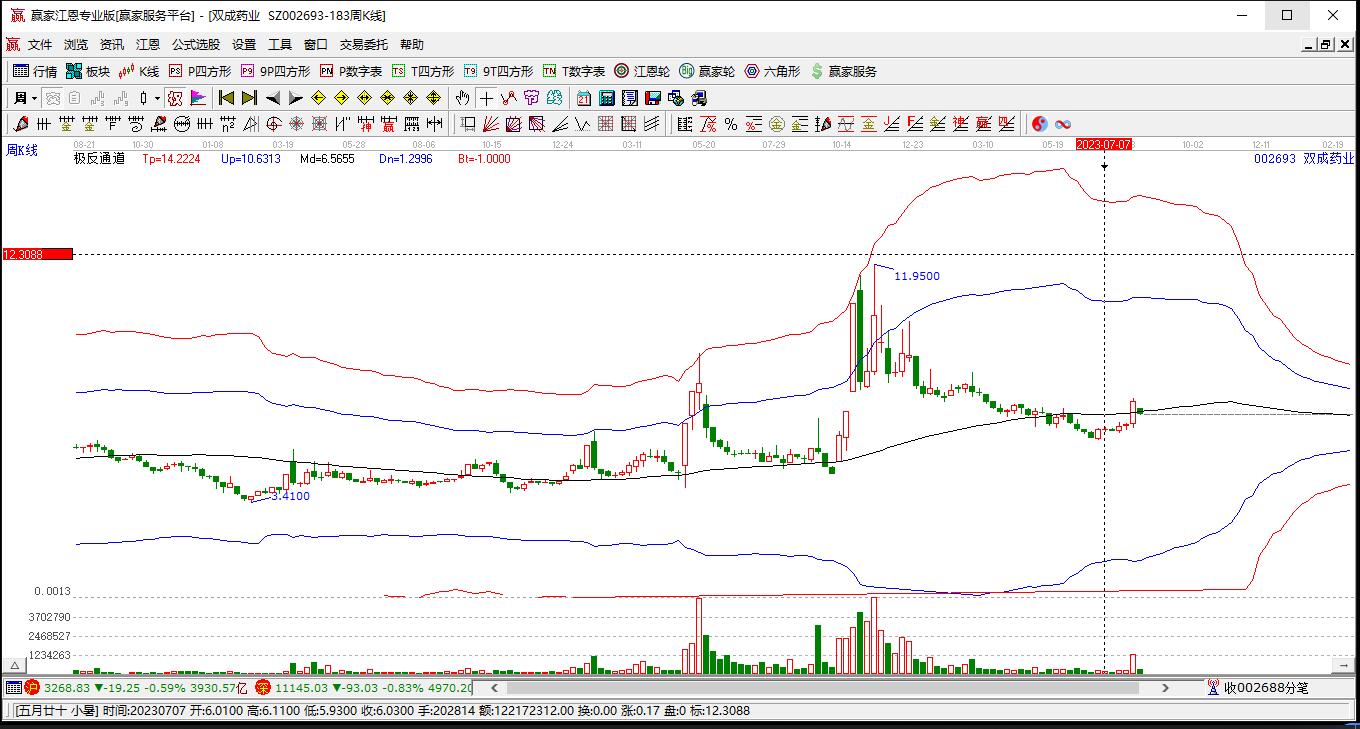Select the 2023-07-07 date marker

pyautogui.click(x=1104, y=145)
